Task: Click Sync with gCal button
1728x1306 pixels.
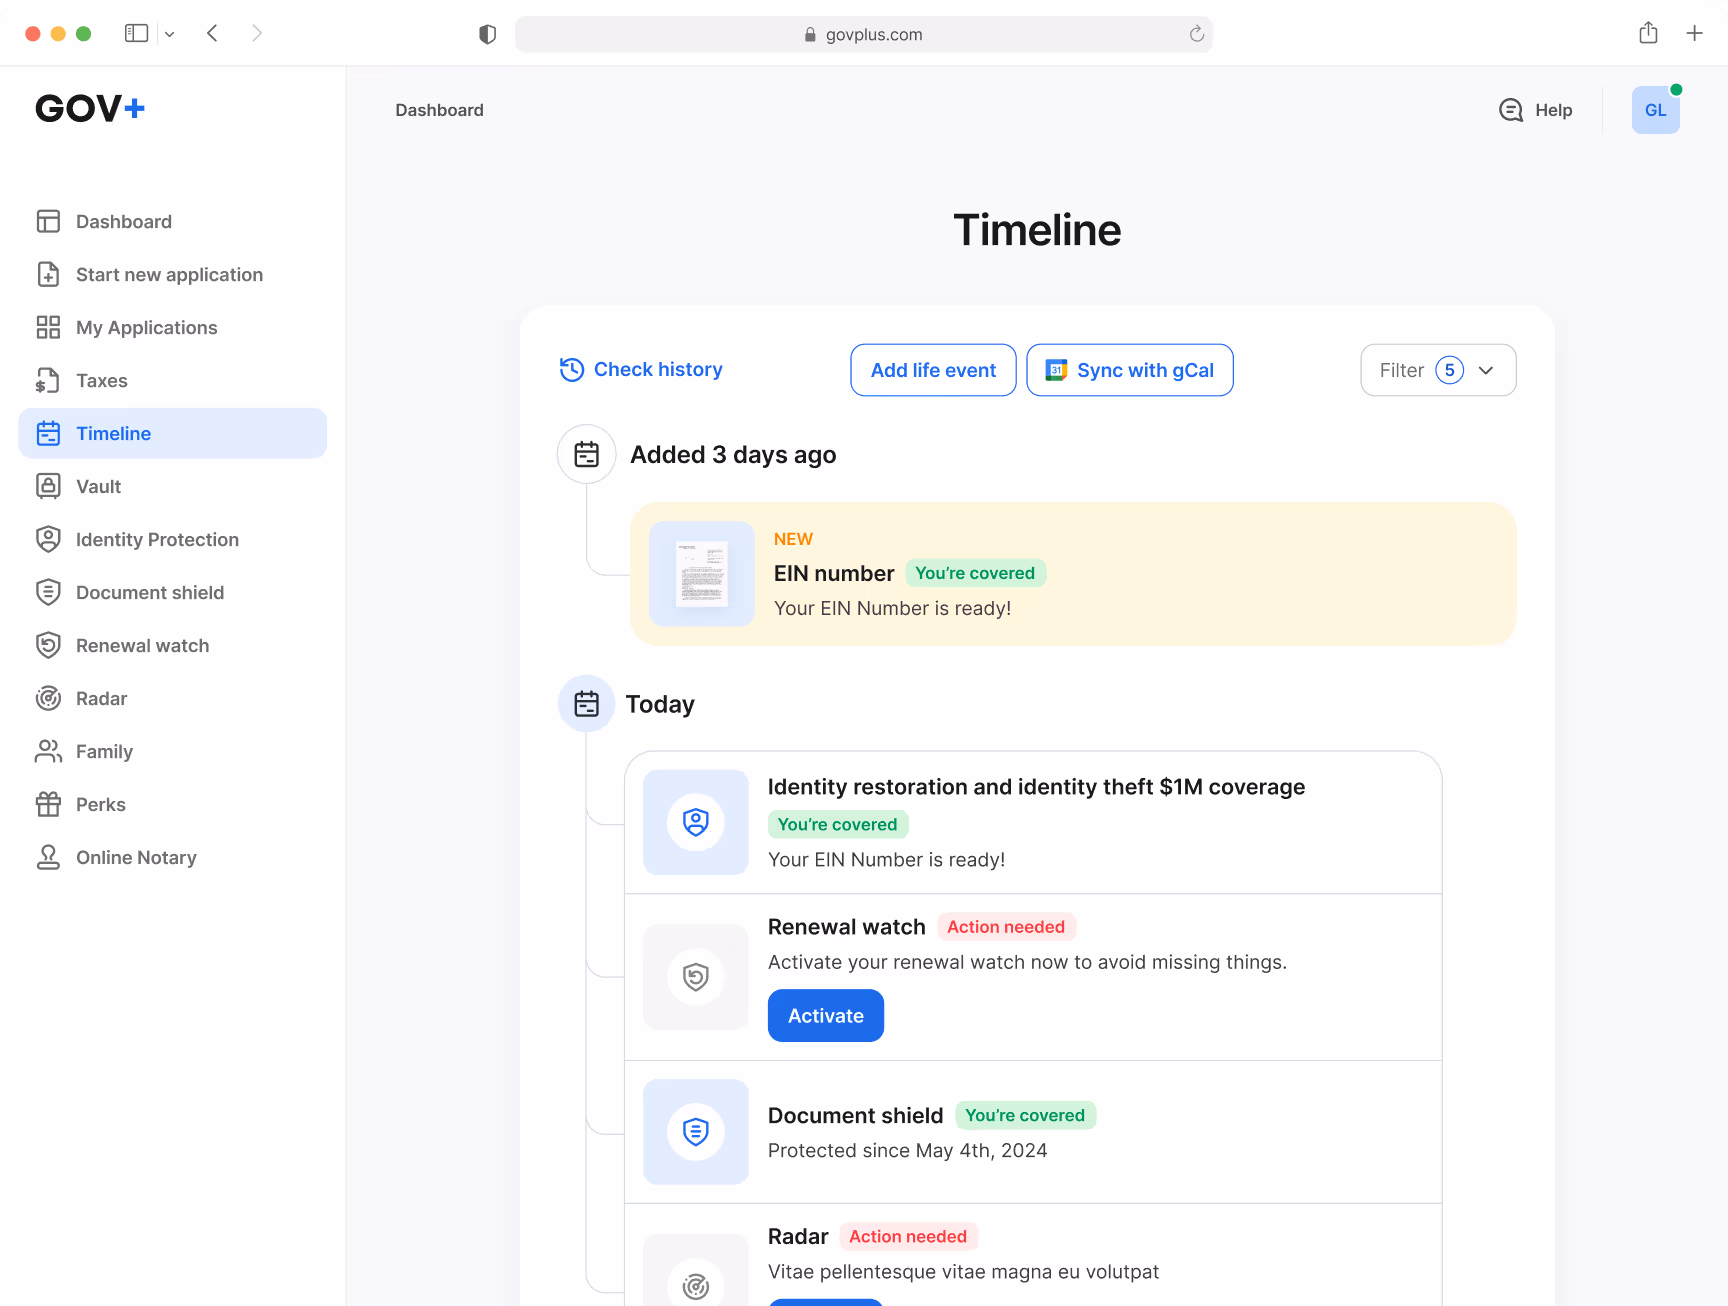Action: click(x=1130, y=370)
